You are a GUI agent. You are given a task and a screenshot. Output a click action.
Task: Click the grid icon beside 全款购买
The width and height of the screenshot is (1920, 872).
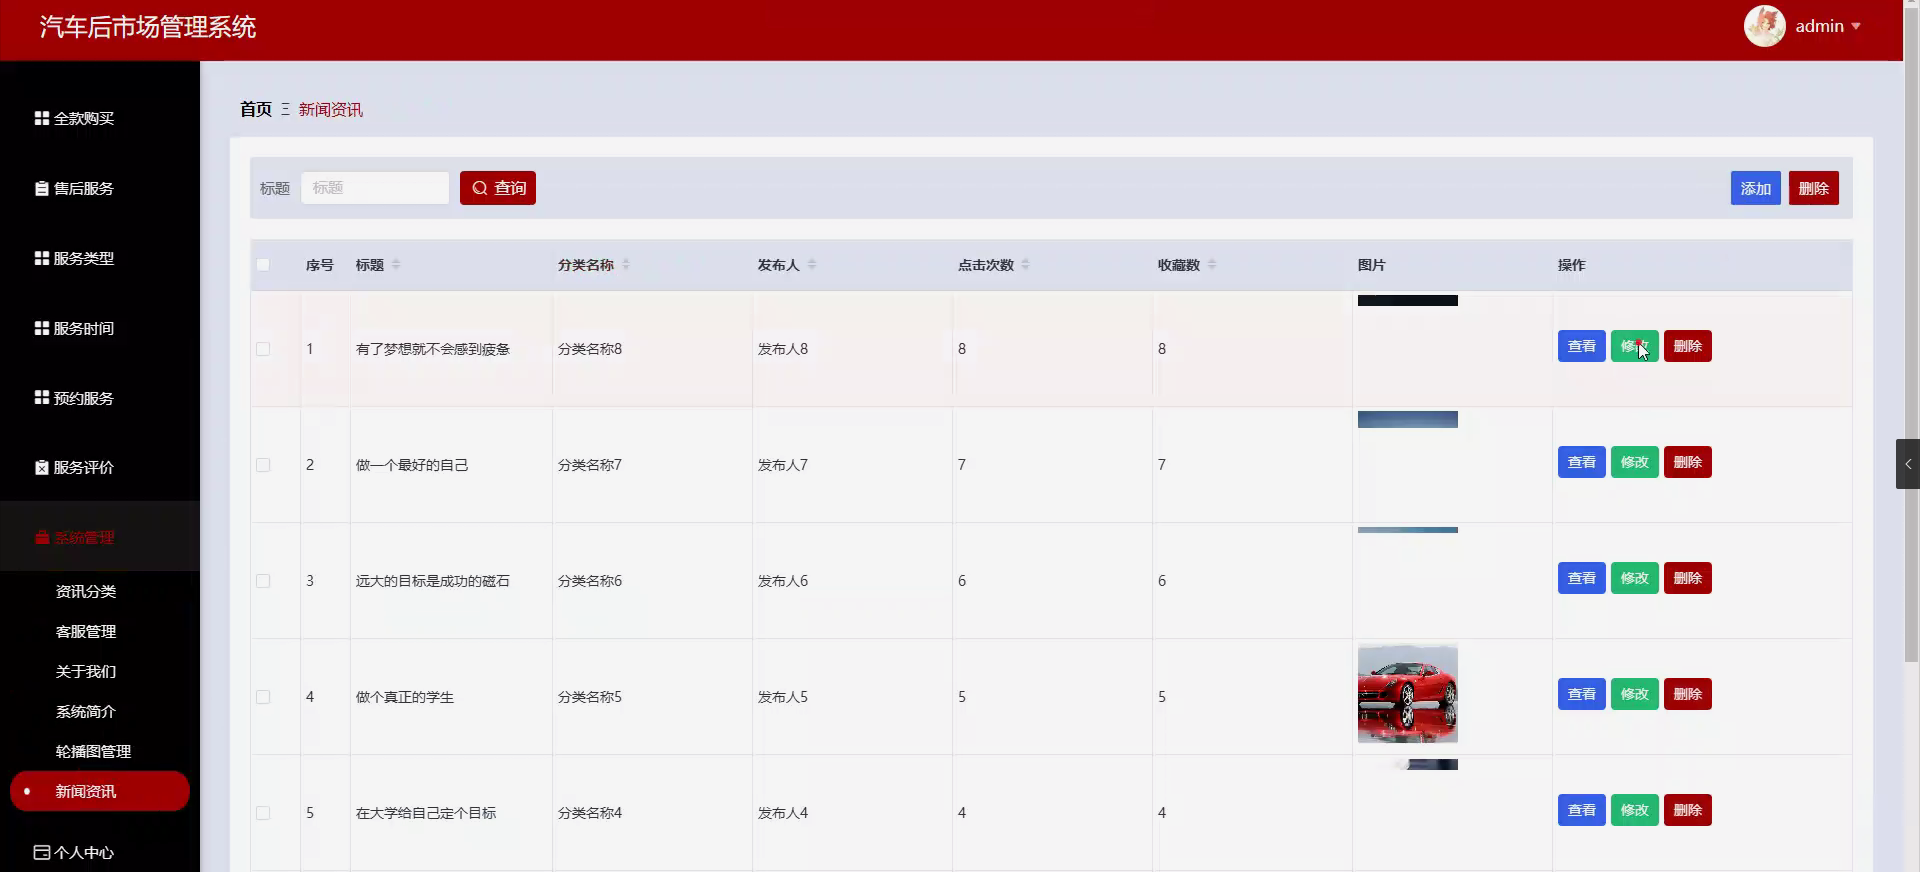41,118
